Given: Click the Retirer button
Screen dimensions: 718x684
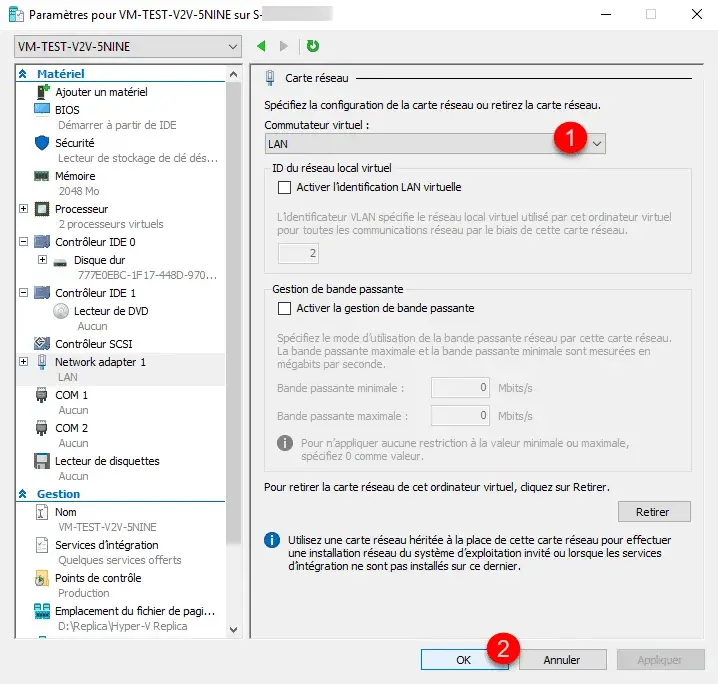Looking at the screenshot, I should (x=652, y=512).
